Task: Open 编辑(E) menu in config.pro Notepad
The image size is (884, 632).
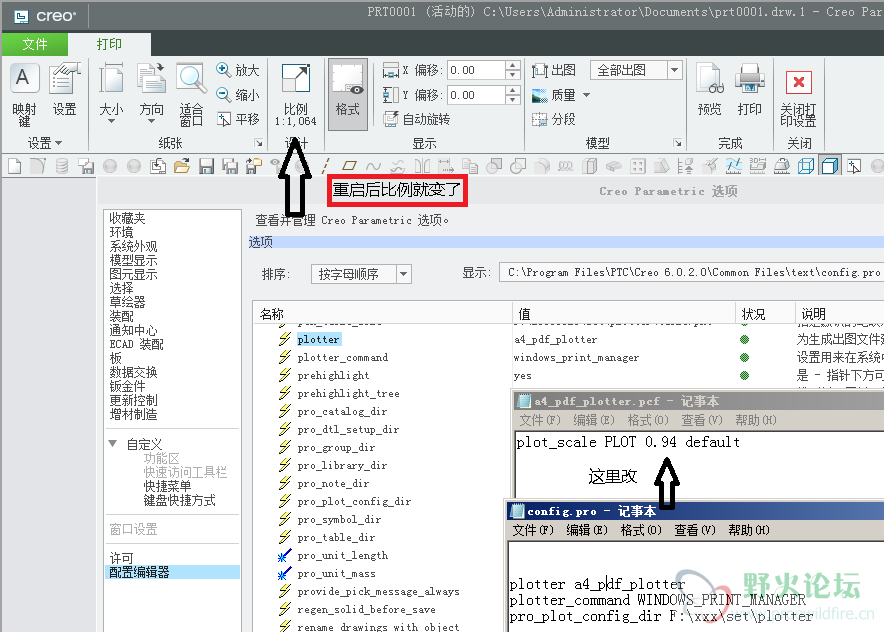Action: (587, 530)
